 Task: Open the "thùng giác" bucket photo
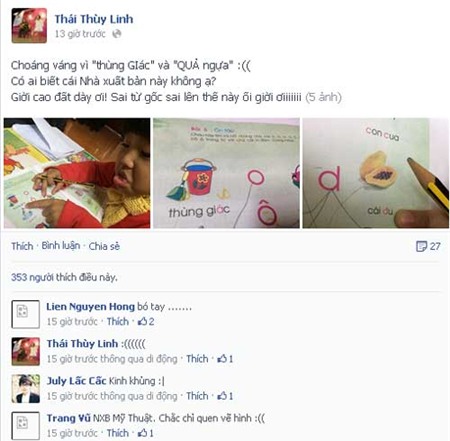(x=226, y=173)
